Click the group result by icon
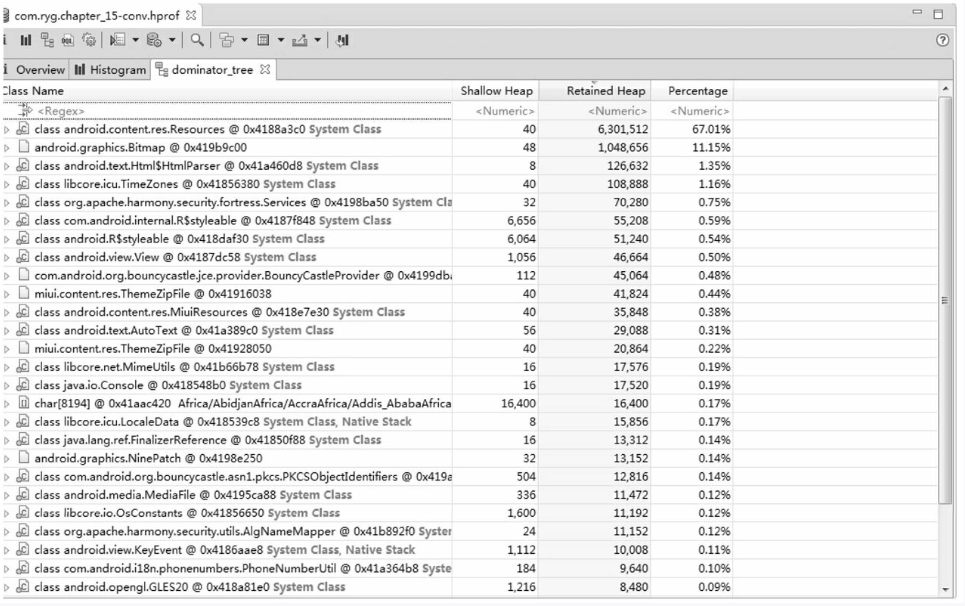Viewport: 965px width, 606px height. [x=226, y=40]
